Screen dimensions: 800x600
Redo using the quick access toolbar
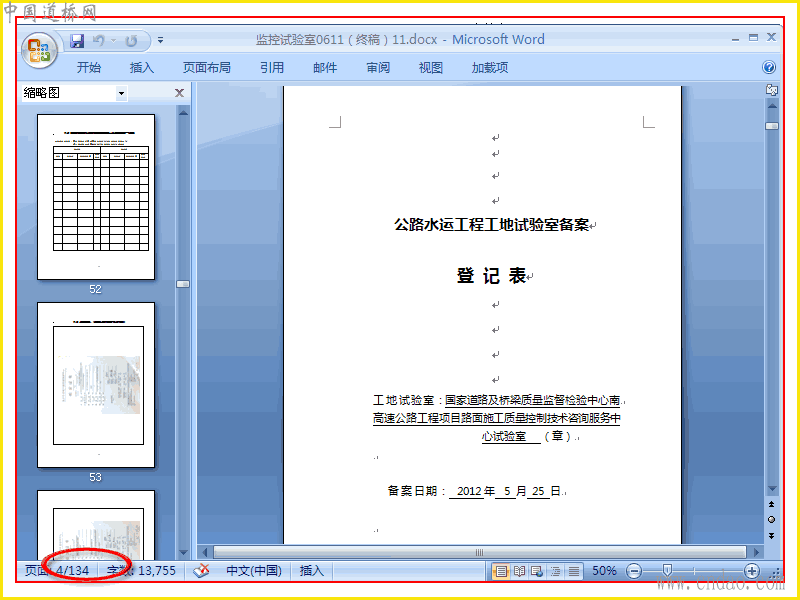[132, 41]
